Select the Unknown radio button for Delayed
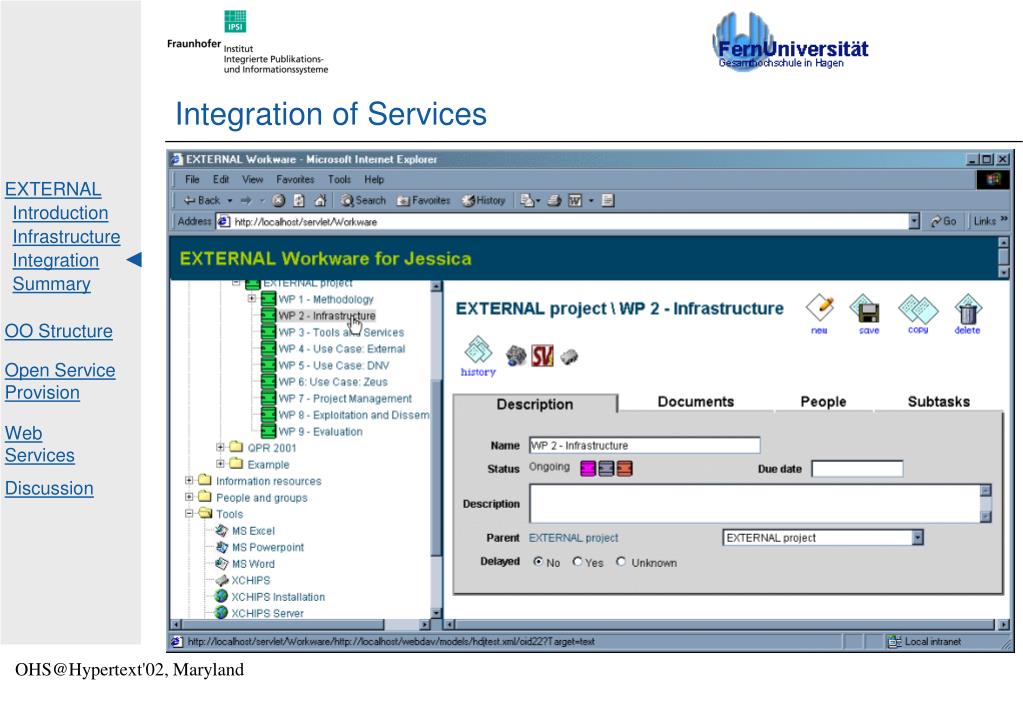 621,561
